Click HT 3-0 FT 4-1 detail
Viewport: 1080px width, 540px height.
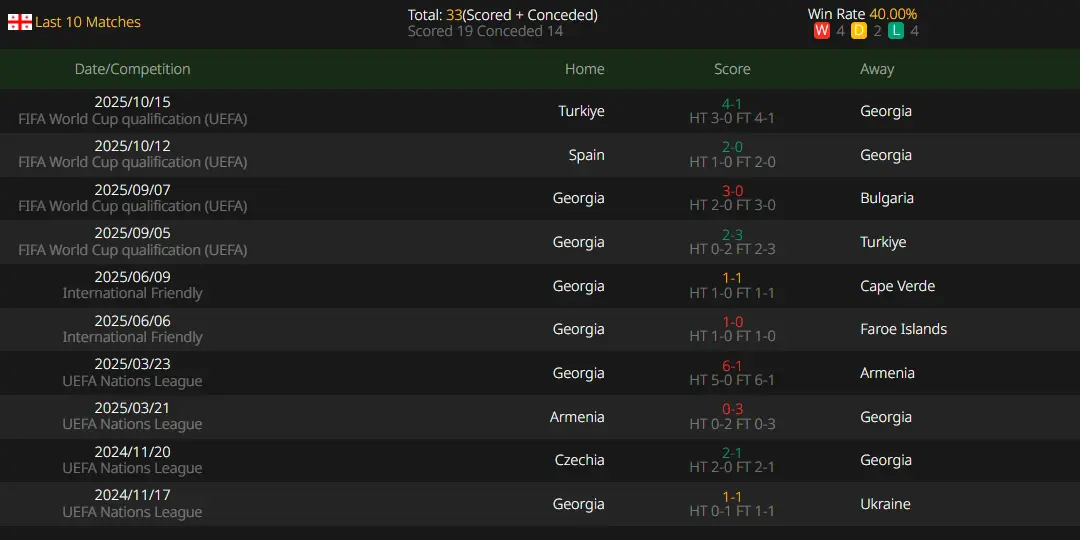tap(732, 118)
